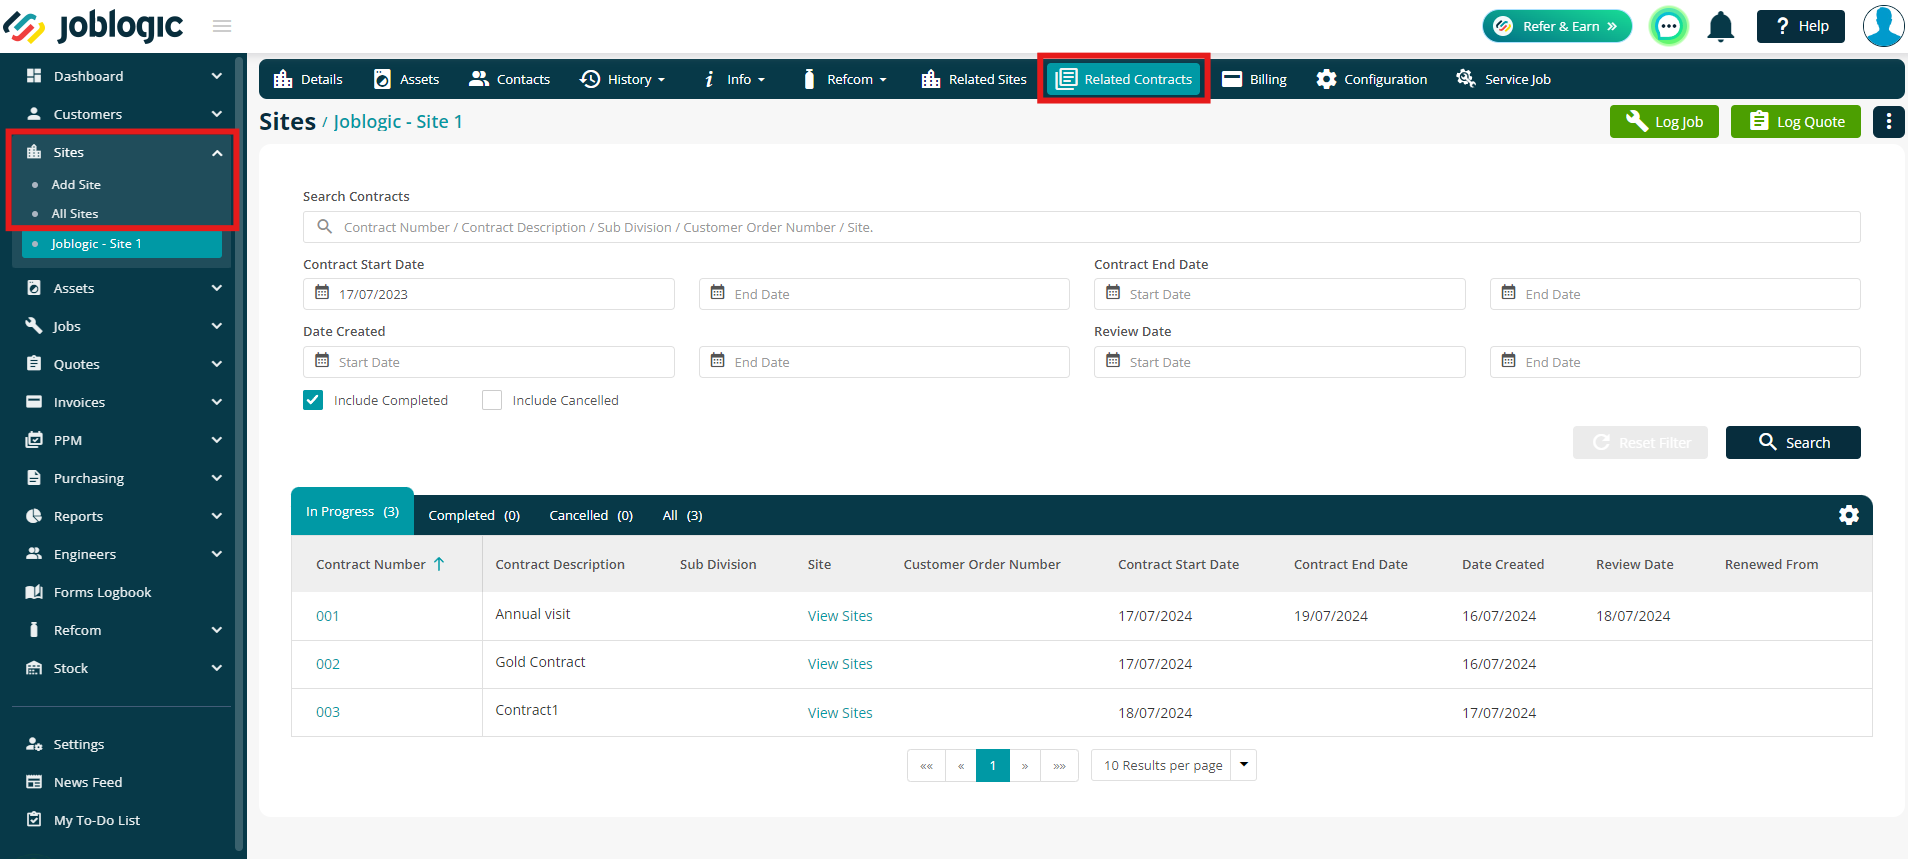Open user profile avatar
Viewport: 1908px width, 859px height.
pos(1883,26)
